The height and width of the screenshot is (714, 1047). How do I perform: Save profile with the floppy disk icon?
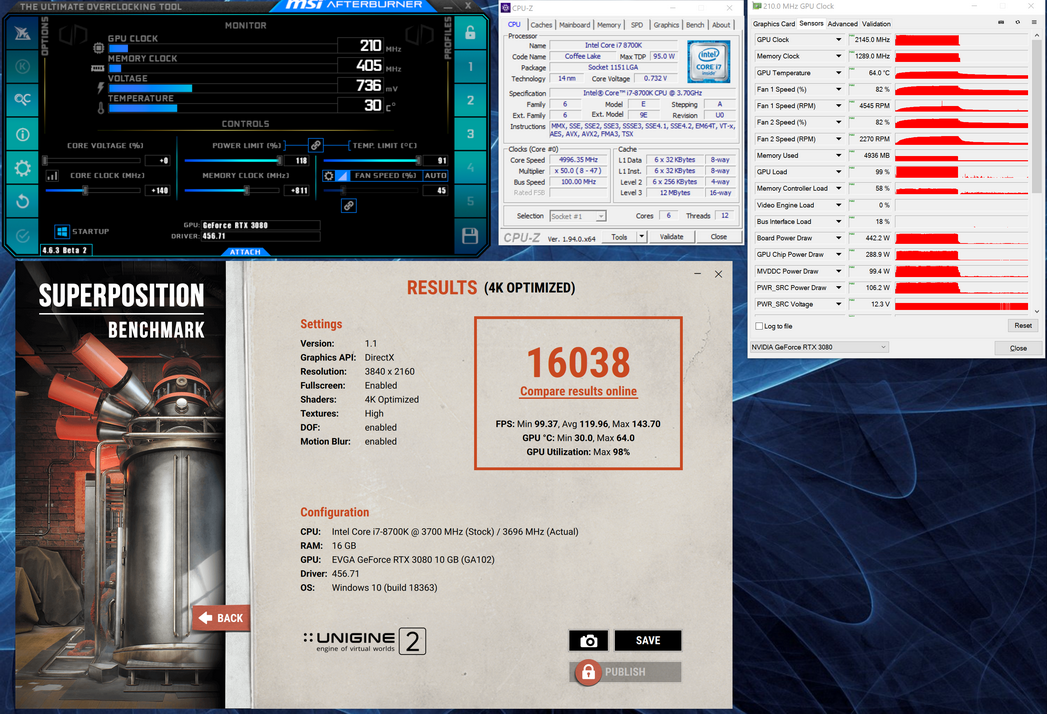(470, 235)
